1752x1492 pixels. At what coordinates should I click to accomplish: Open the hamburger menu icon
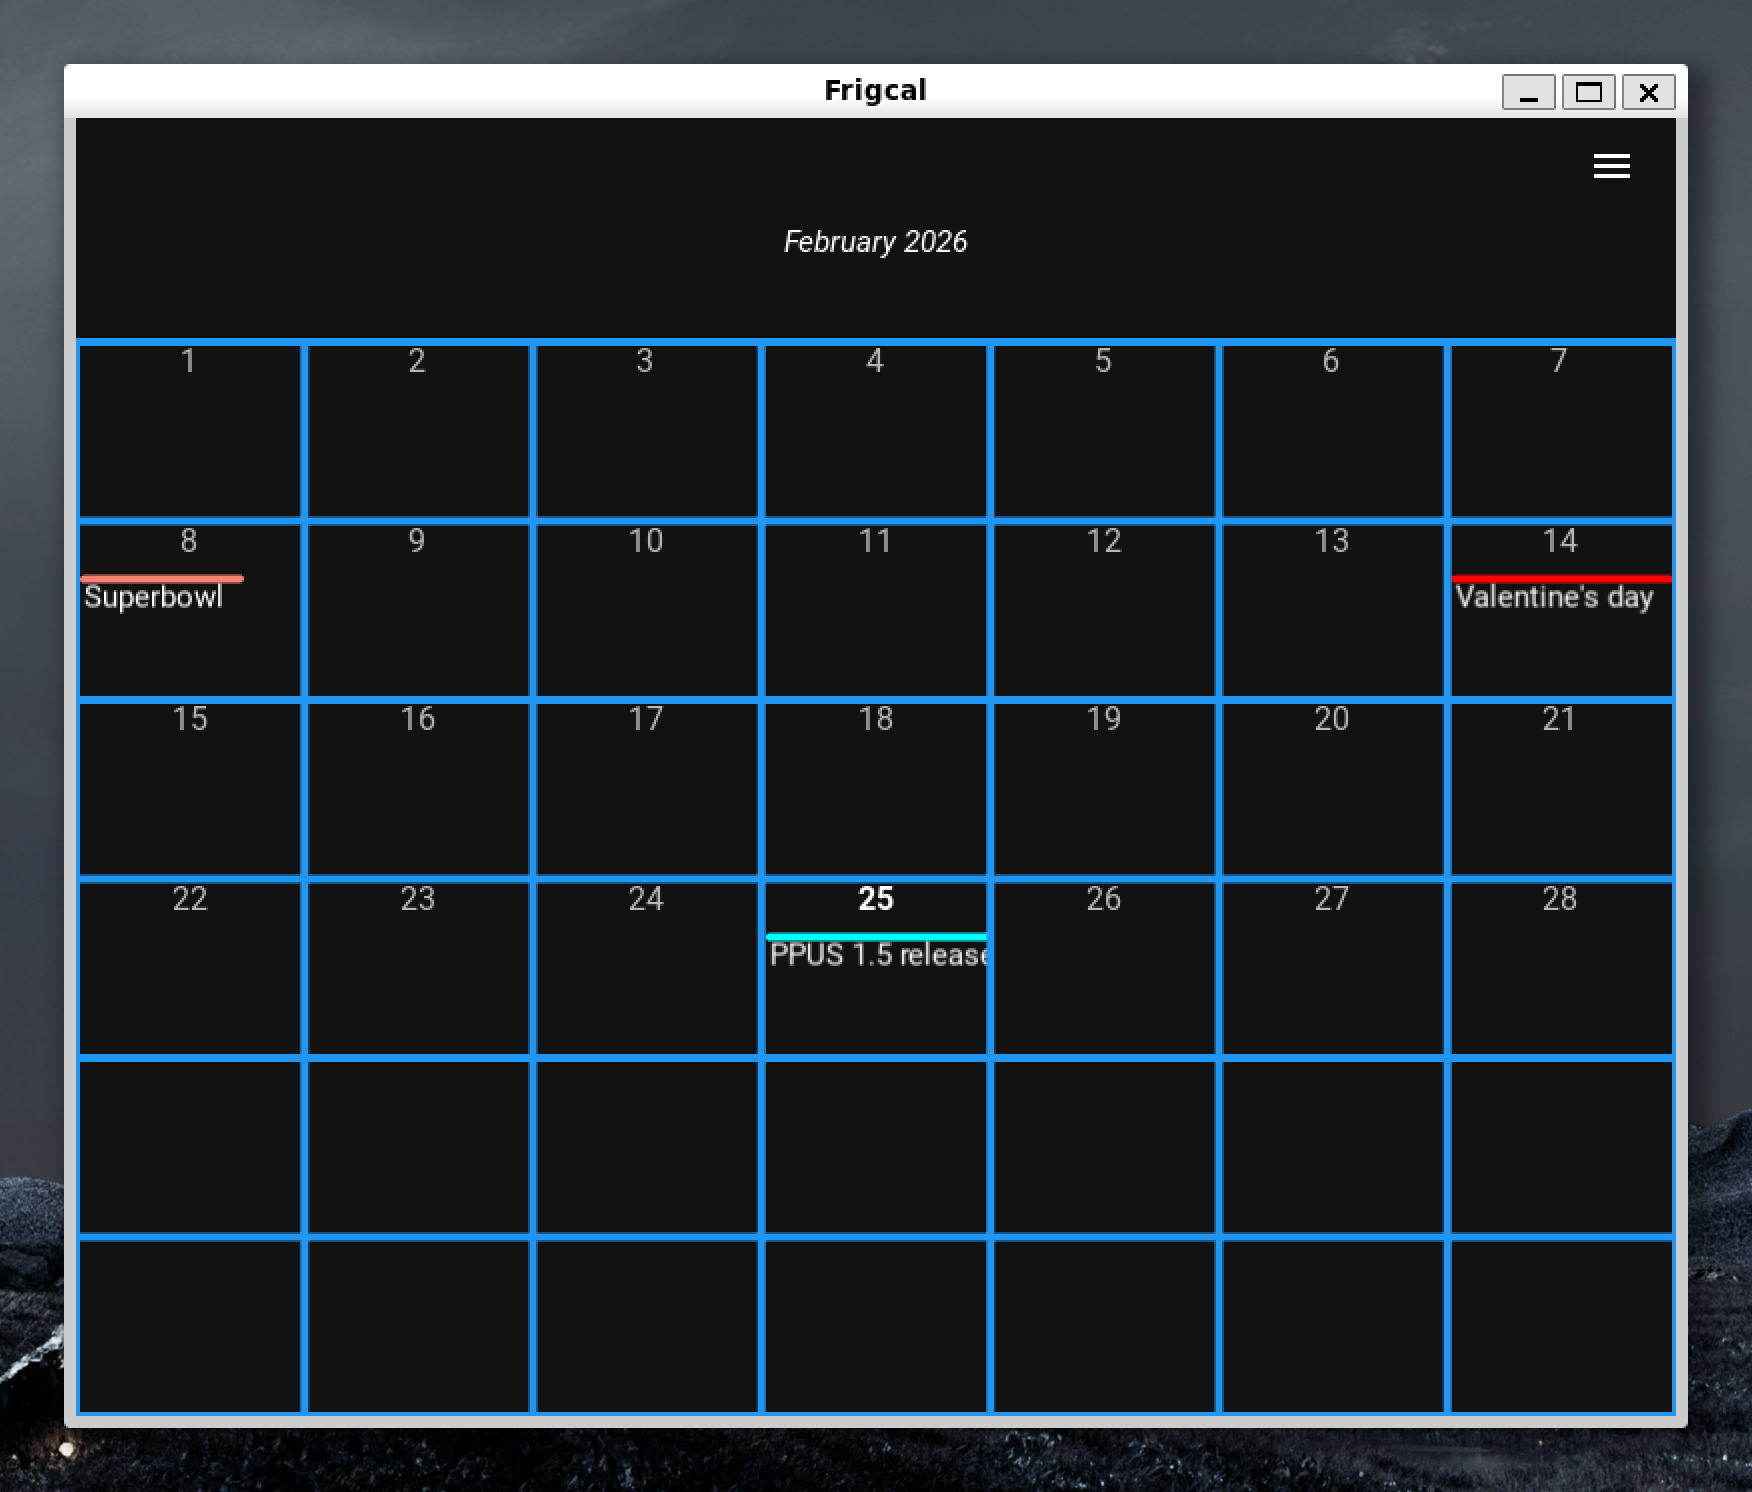pos(1611,166)
